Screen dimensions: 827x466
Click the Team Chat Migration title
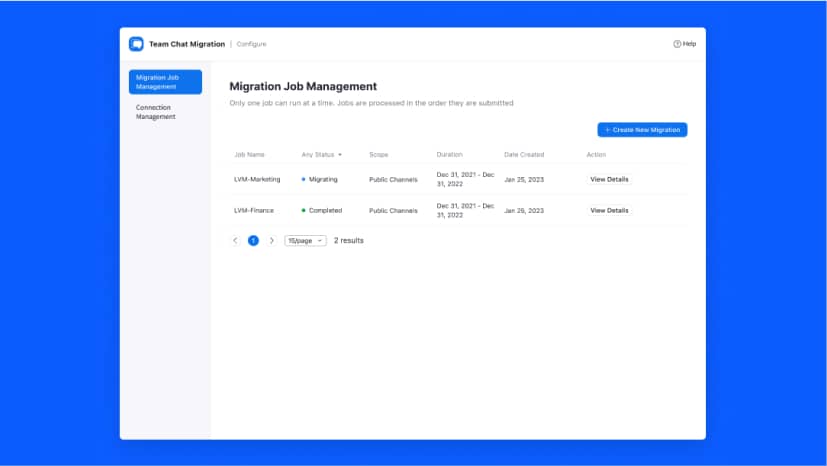(x=187, y=44)
